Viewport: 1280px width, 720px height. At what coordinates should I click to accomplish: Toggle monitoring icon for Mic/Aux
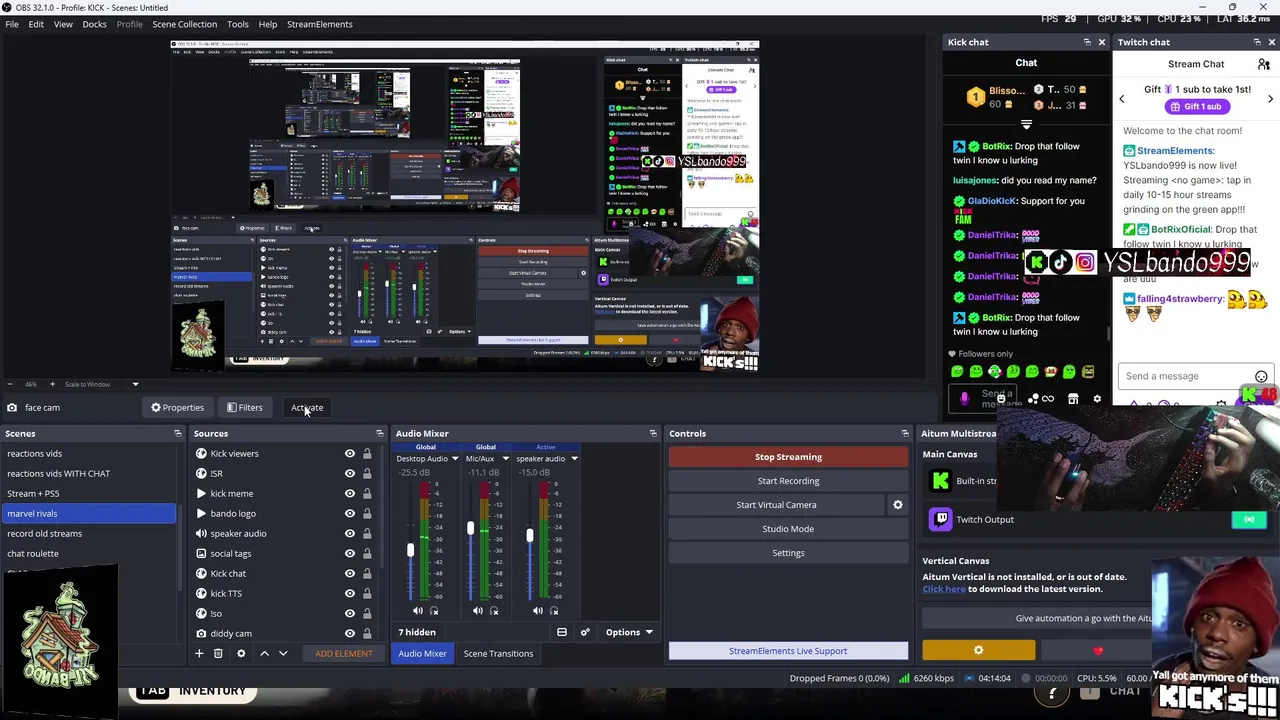click(494, 611)
